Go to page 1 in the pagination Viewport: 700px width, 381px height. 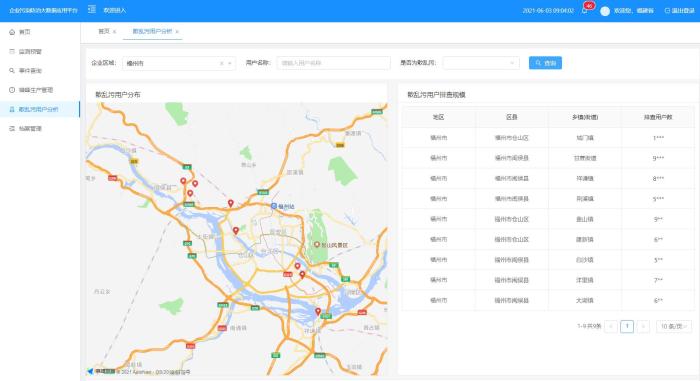pyautogui.click(x=627, y=327)
